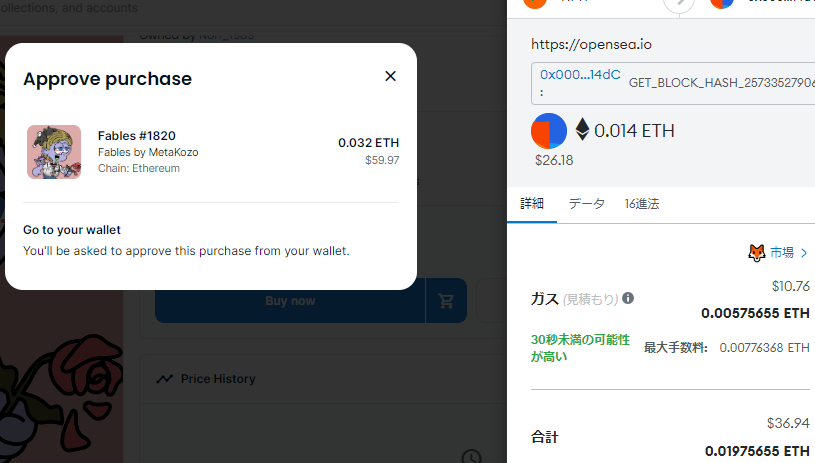Open the 市場 gas fee link
The image size is (815, 463).
point(782,253)
